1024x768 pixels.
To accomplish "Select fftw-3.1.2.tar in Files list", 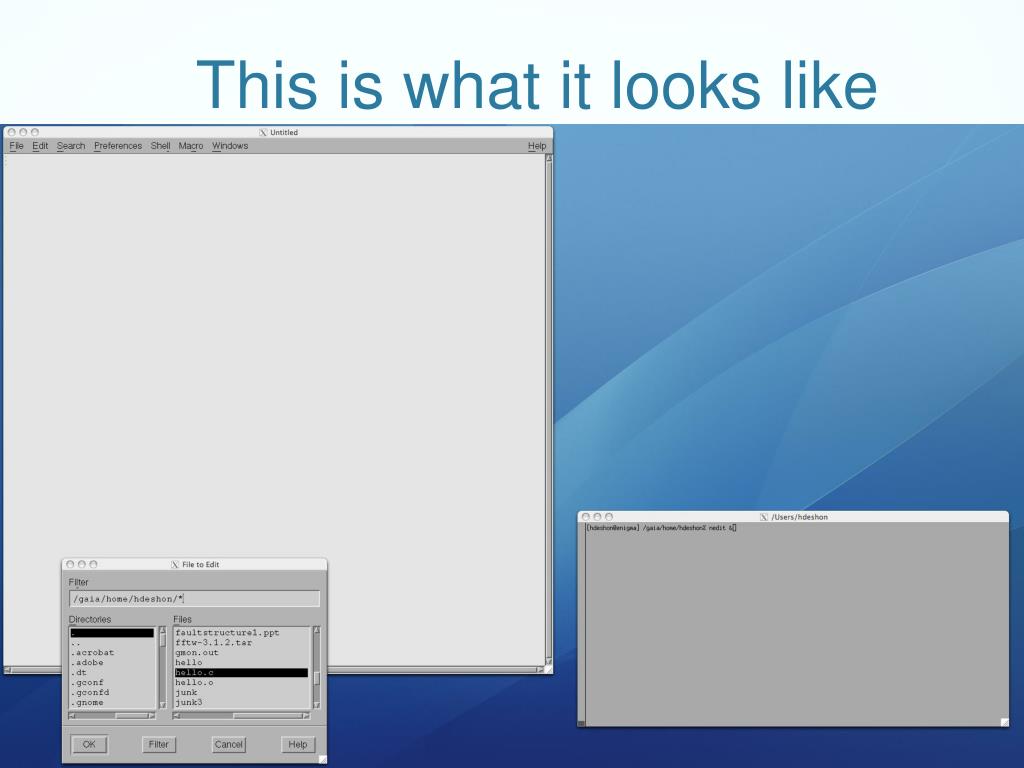I will click(x=242, y=643).
